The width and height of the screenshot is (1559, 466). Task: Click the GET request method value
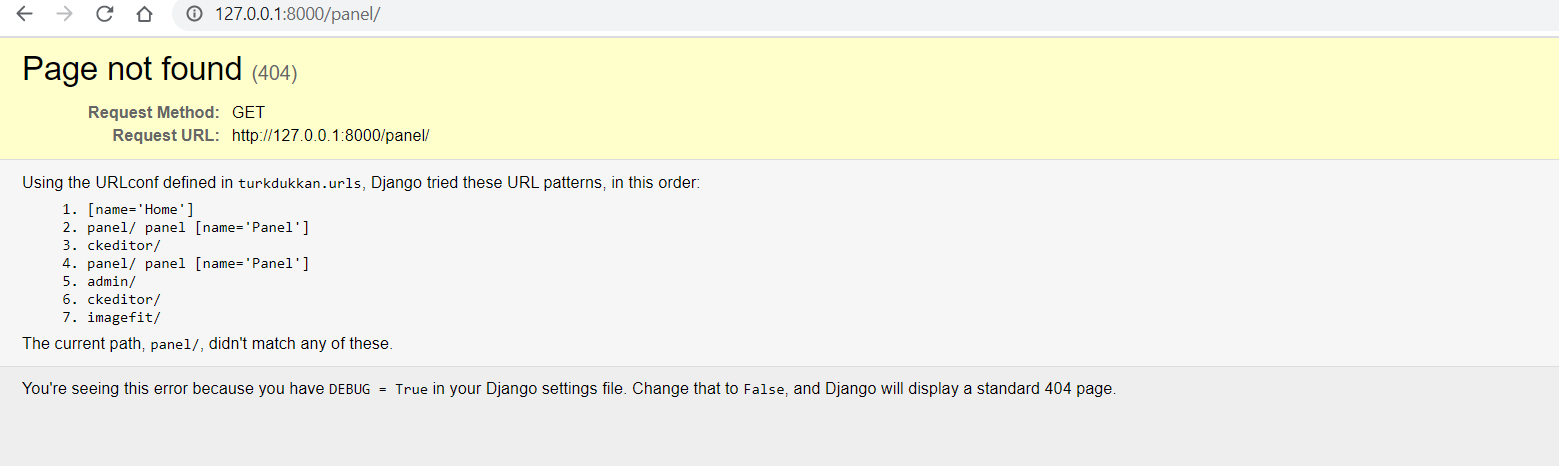coord(248,112)
